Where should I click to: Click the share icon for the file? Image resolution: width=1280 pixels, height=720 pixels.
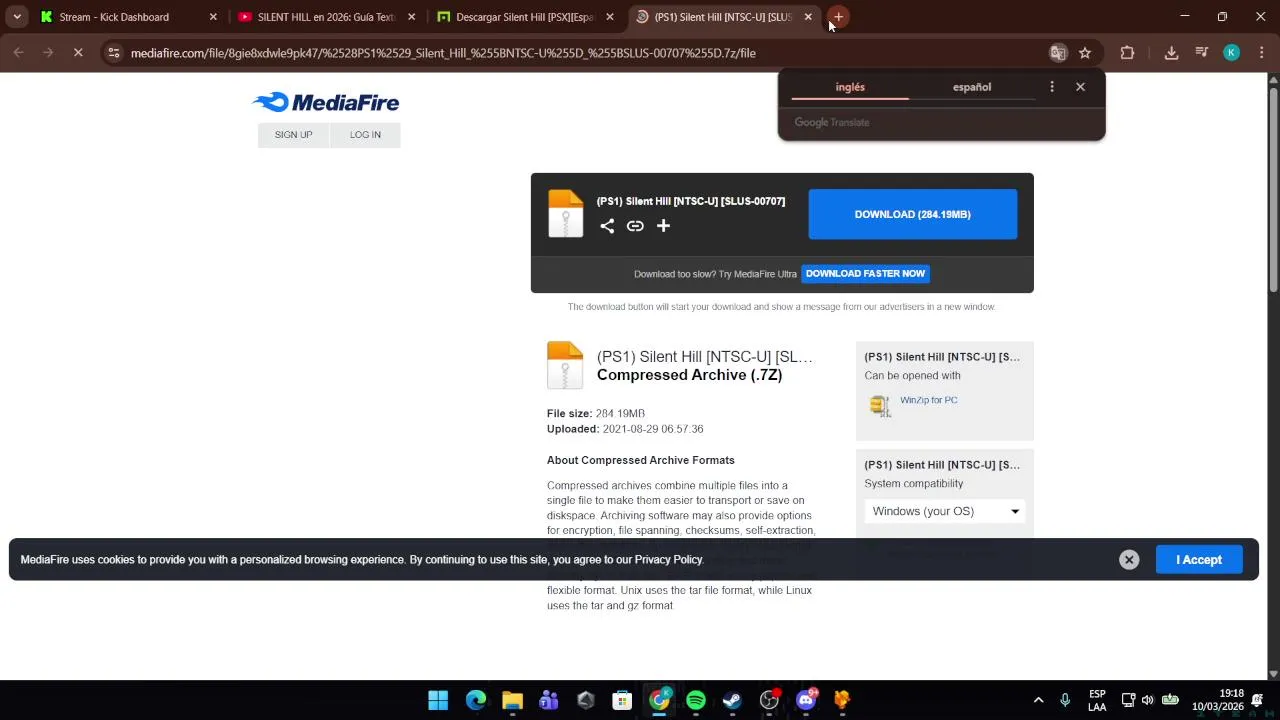click(x=607, y=226)
